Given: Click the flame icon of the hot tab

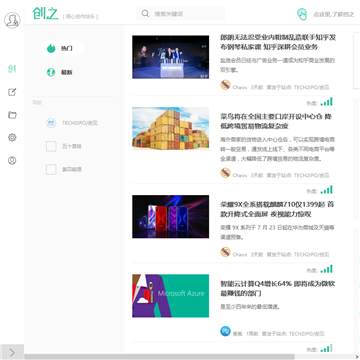Looking at the screenshot, I should [x=51, y=48].
